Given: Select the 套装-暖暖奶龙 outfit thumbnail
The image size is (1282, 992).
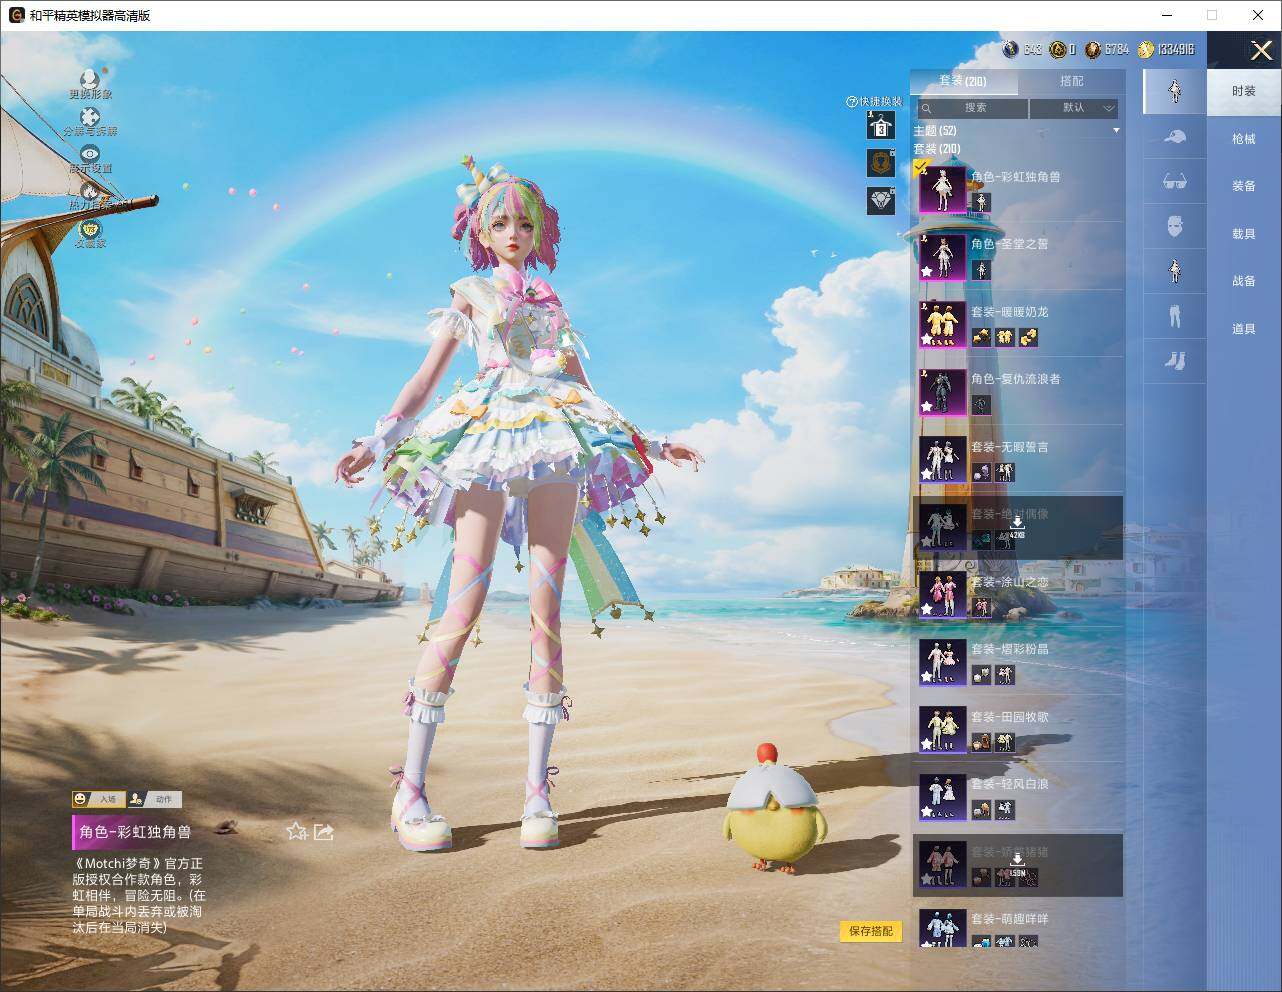Looking at the screenshot, I should 942,323.
